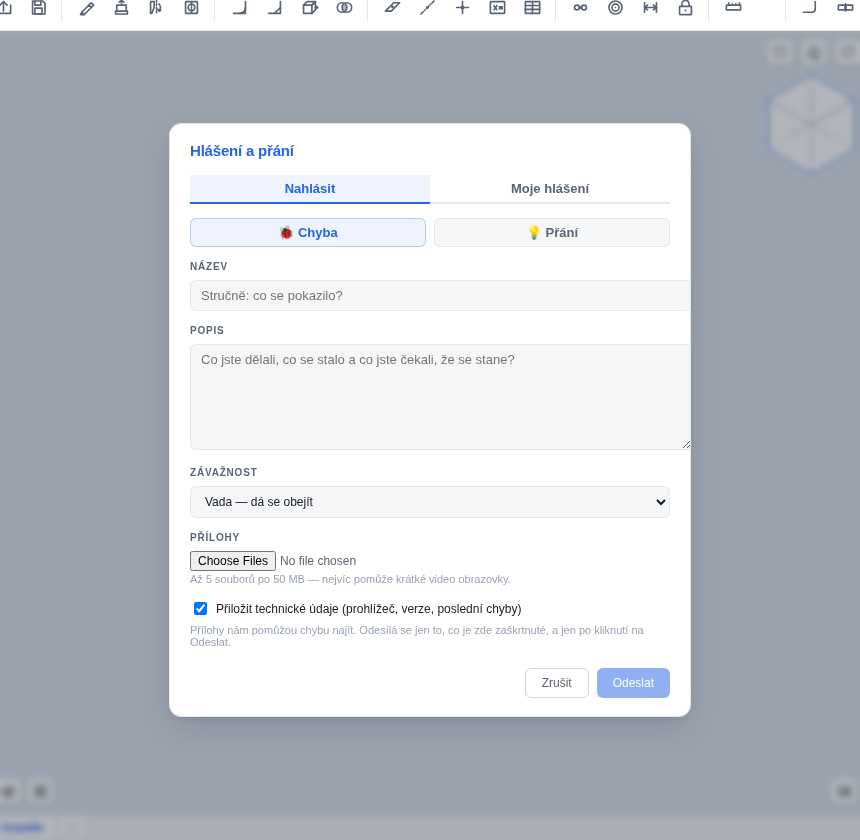Switch to the Moje hlášení tab
The width and height of the screenshot is (860, 840).
(x=550, y=189)
